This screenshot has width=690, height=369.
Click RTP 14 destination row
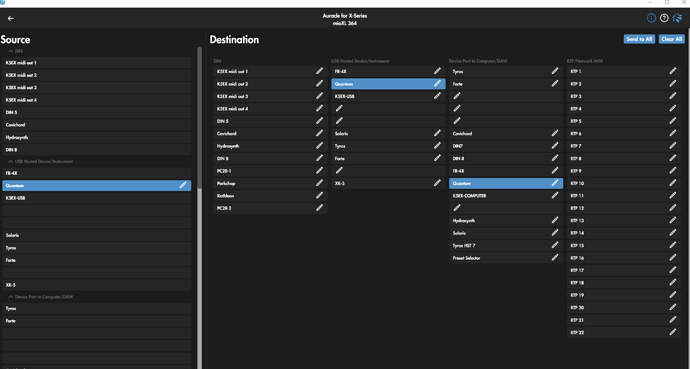pos(624,233)
